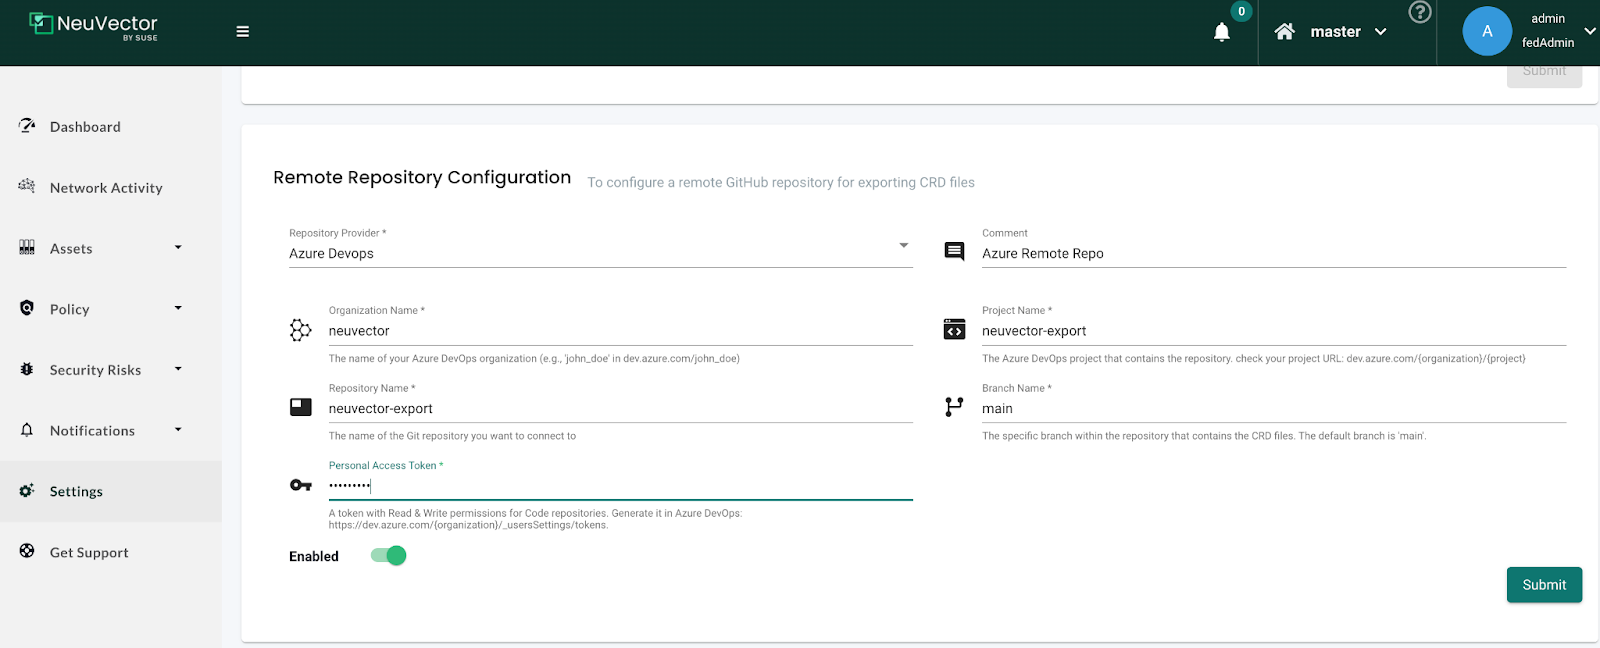
Task: Open the Security Risks menu item
Action: 95,370
